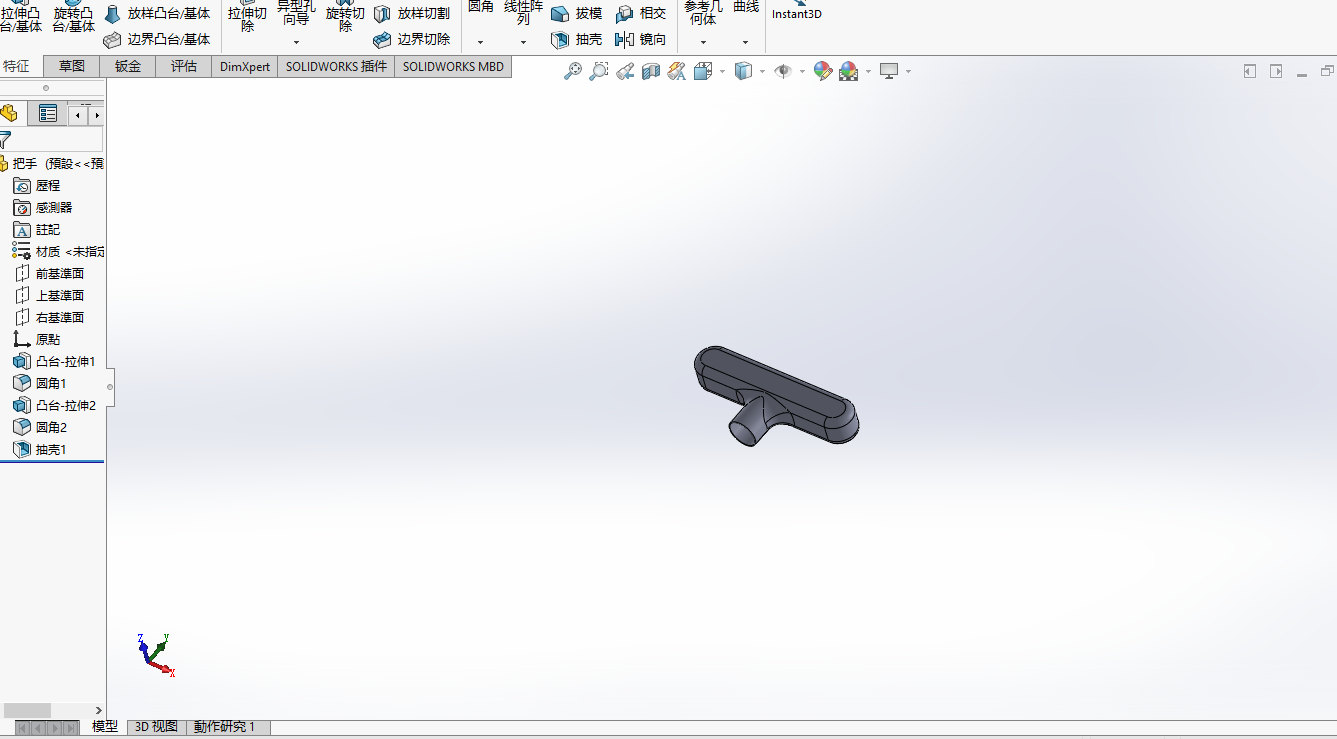Click the filter search input field
The height and width of the screenshot is (739, 1337).
(58, 140)
